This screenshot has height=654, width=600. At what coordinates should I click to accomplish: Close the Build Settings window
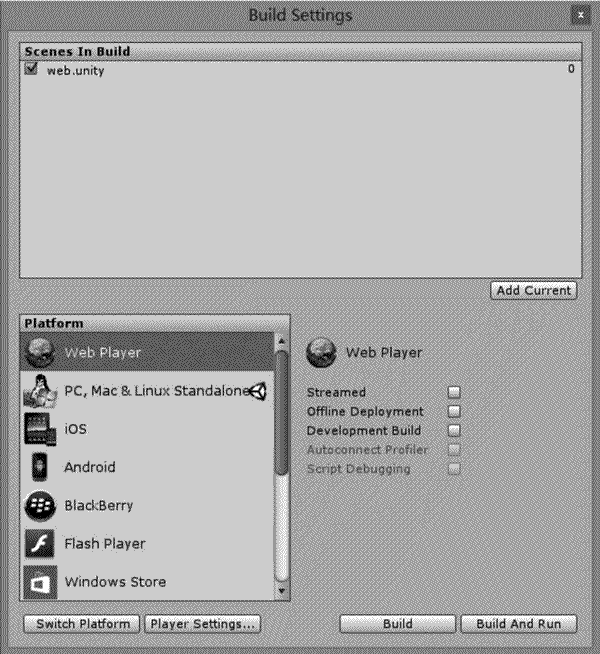580,15
